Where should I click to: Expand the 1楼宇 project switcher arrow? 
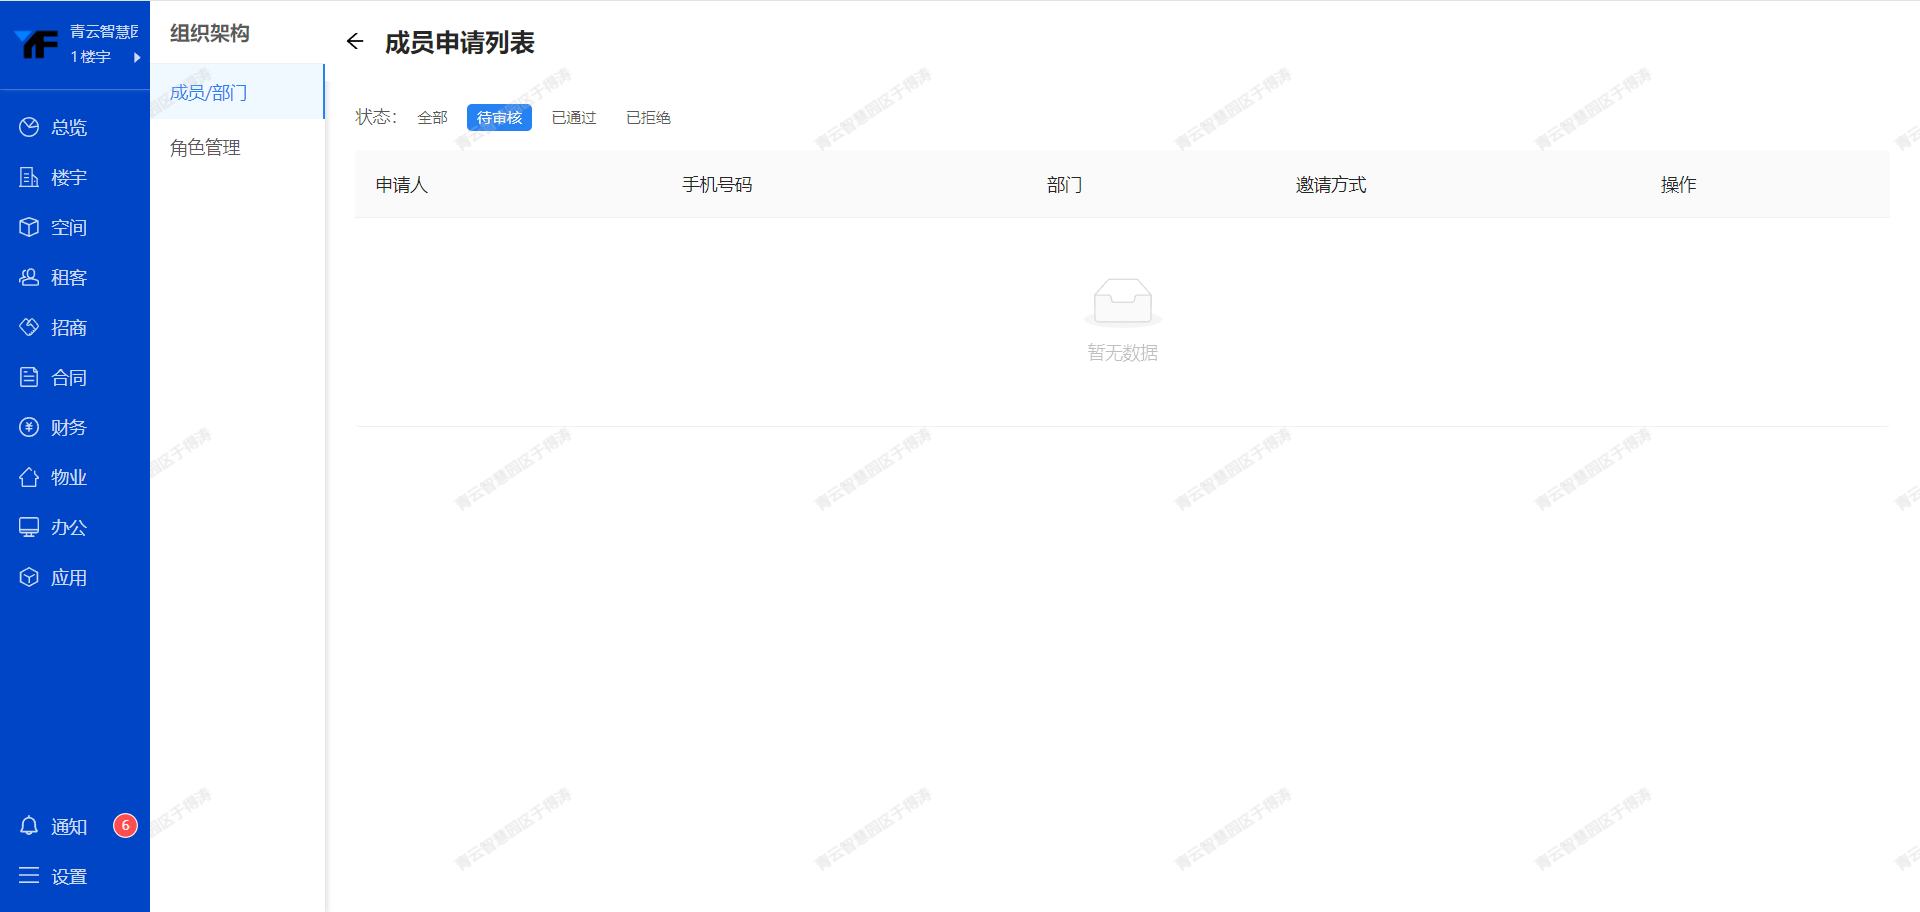[x=137, y=57]
